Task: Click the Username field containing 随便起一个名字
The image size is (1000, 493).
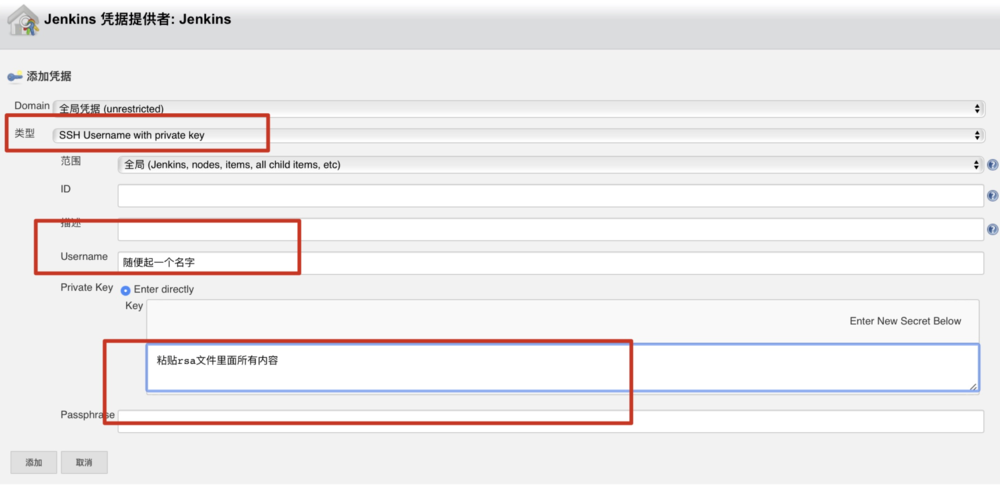Action: coord(551,263)
